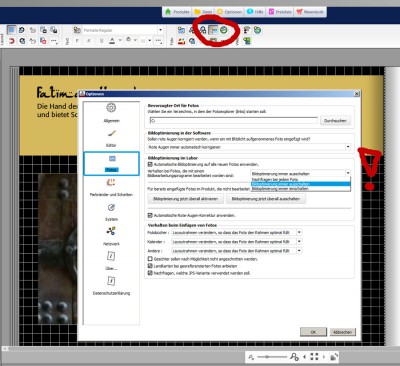Open the Allgemein gear settings category

click(111, 108)
